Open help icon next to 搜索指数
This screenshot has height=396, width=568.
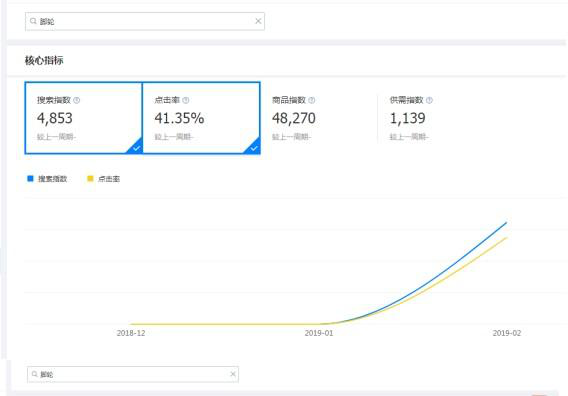click(76, 100)
